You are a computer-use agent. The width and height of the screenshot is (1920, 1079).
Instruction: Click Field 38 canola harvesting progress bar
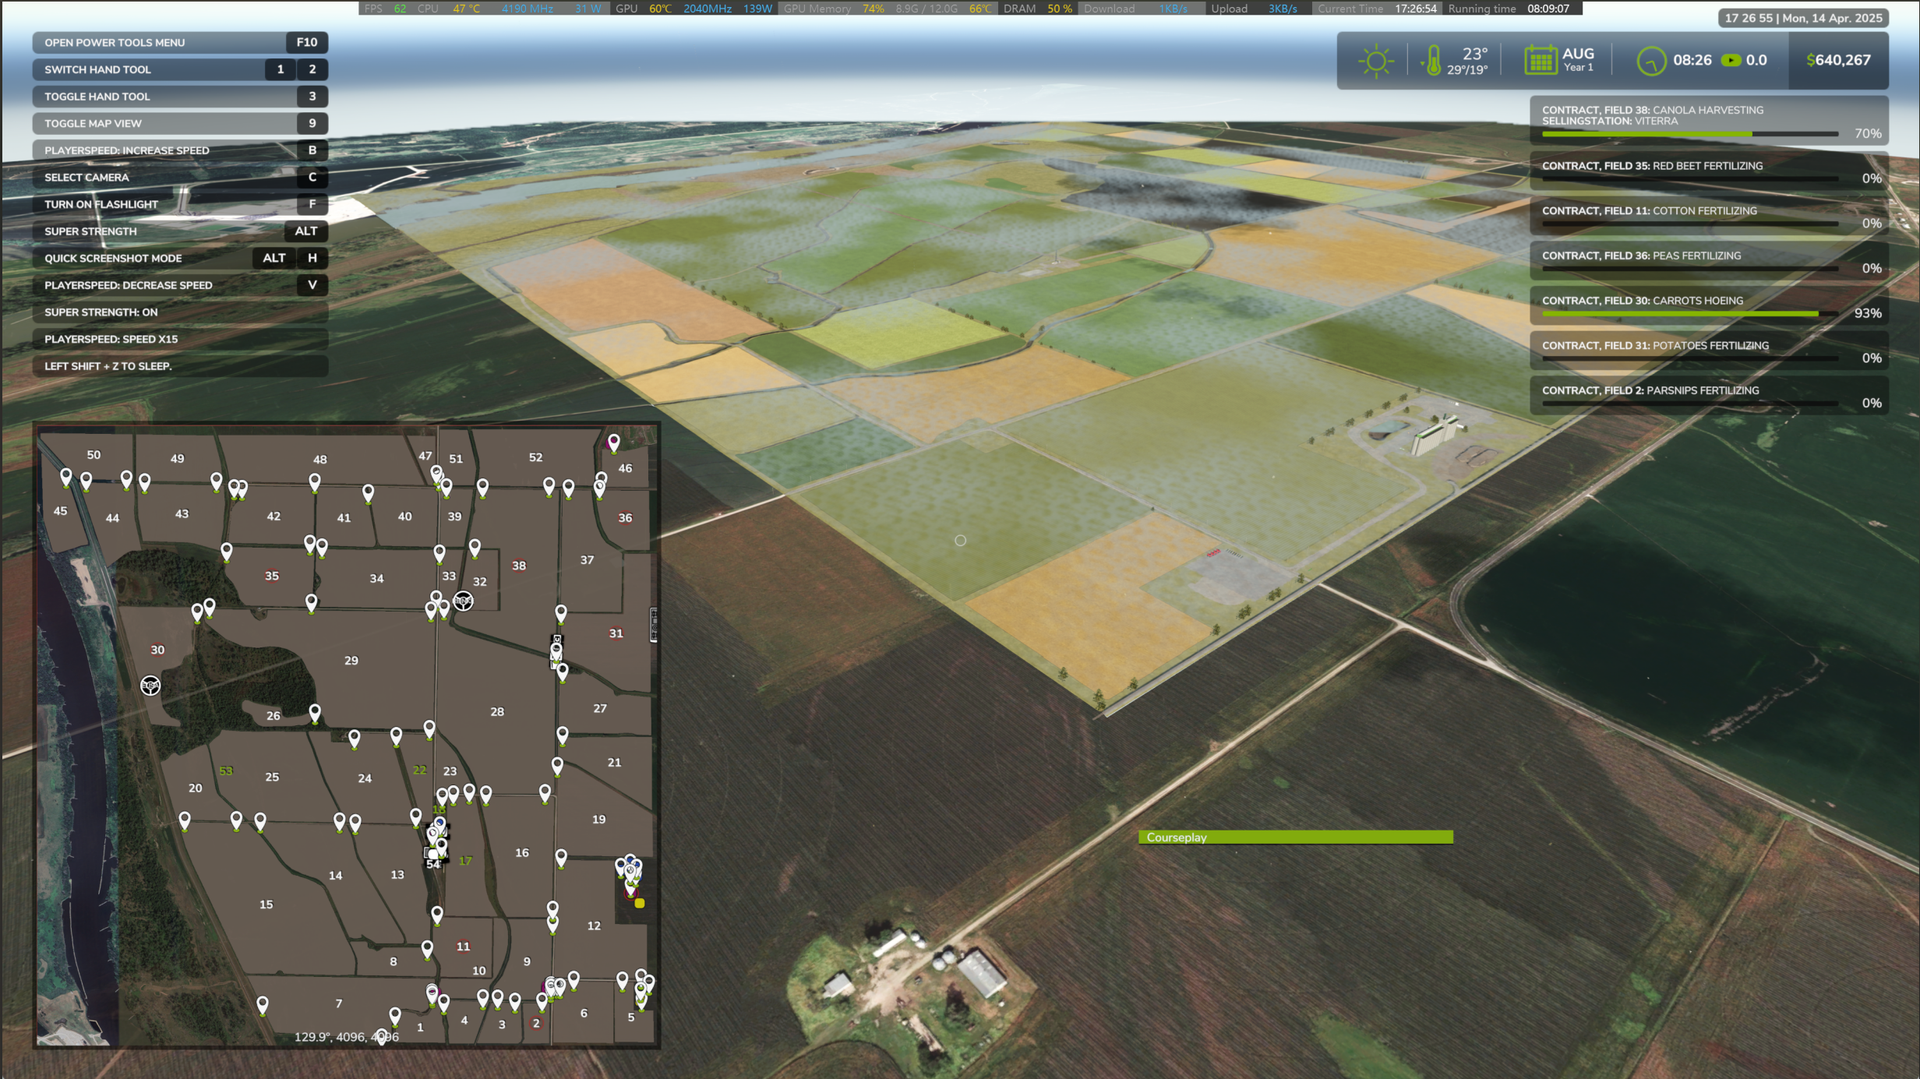[1689, 133]
